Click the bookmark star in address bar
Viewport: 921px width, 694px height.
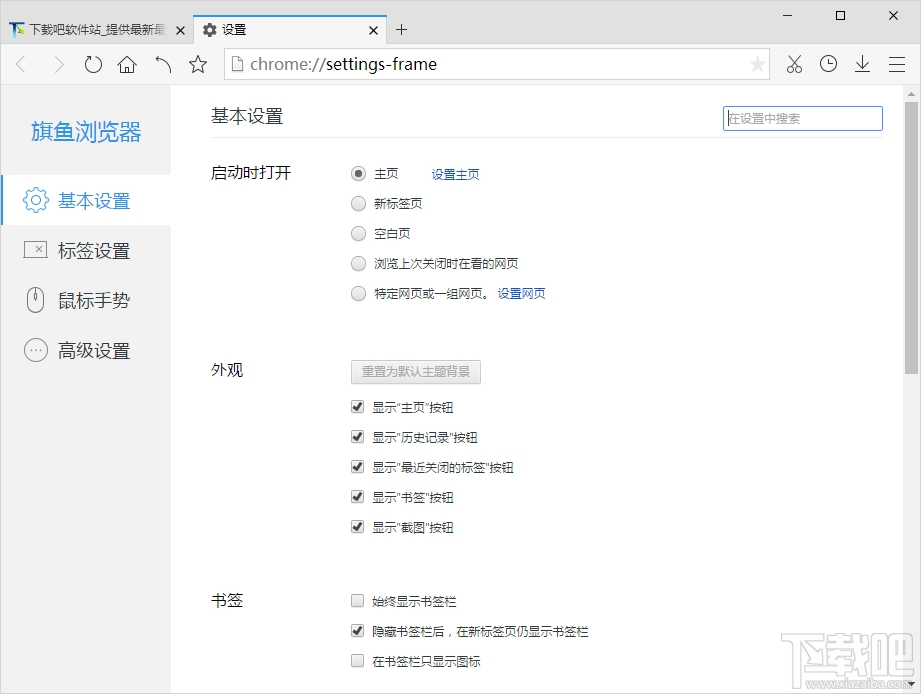click(755, 63)
